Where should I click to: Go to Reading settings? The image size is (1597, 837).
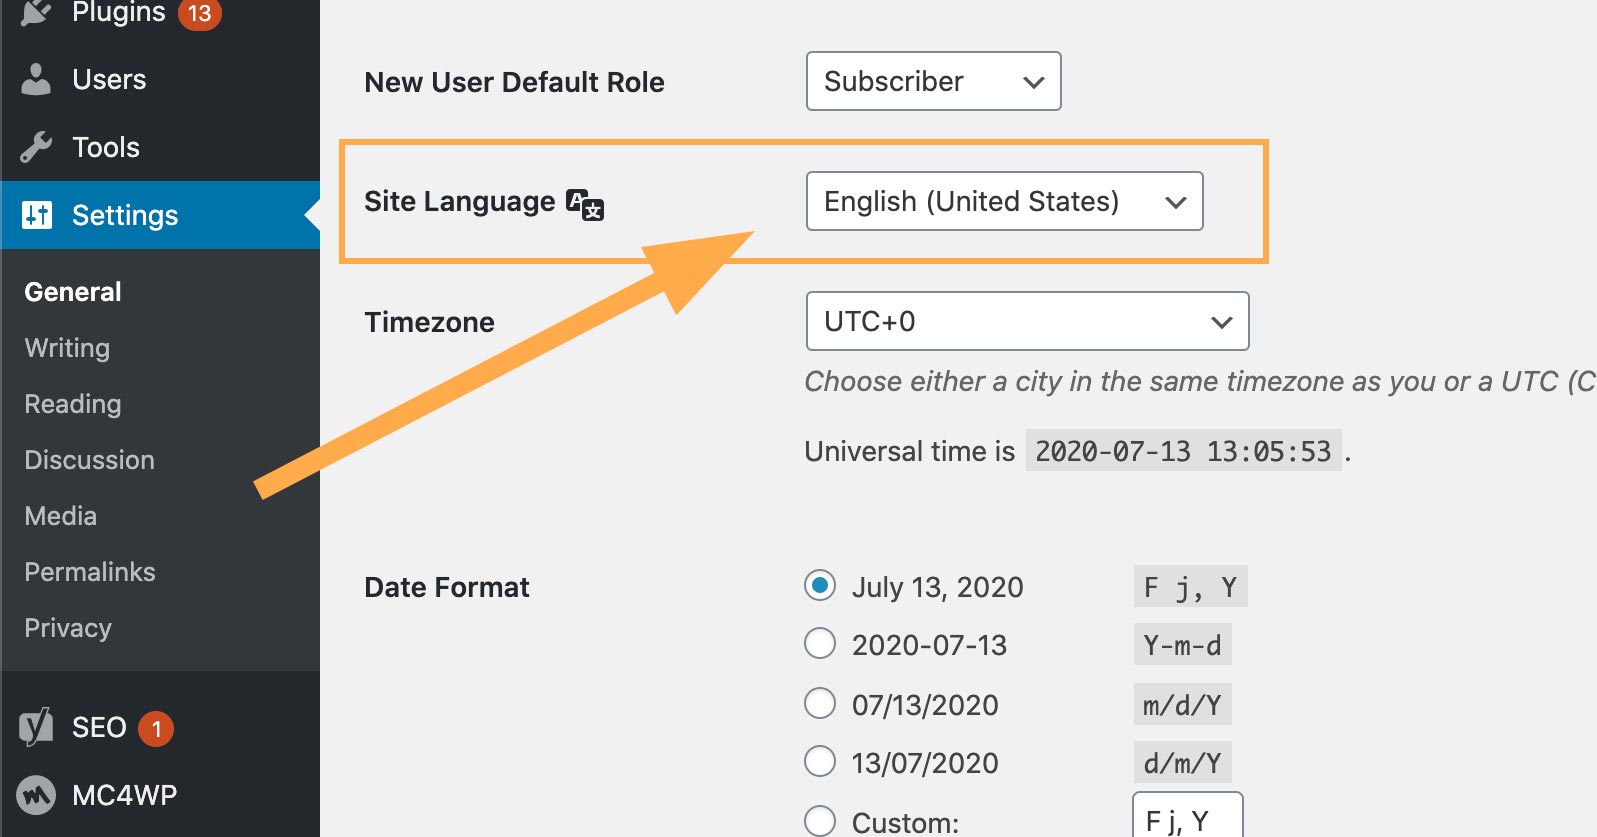73,404
